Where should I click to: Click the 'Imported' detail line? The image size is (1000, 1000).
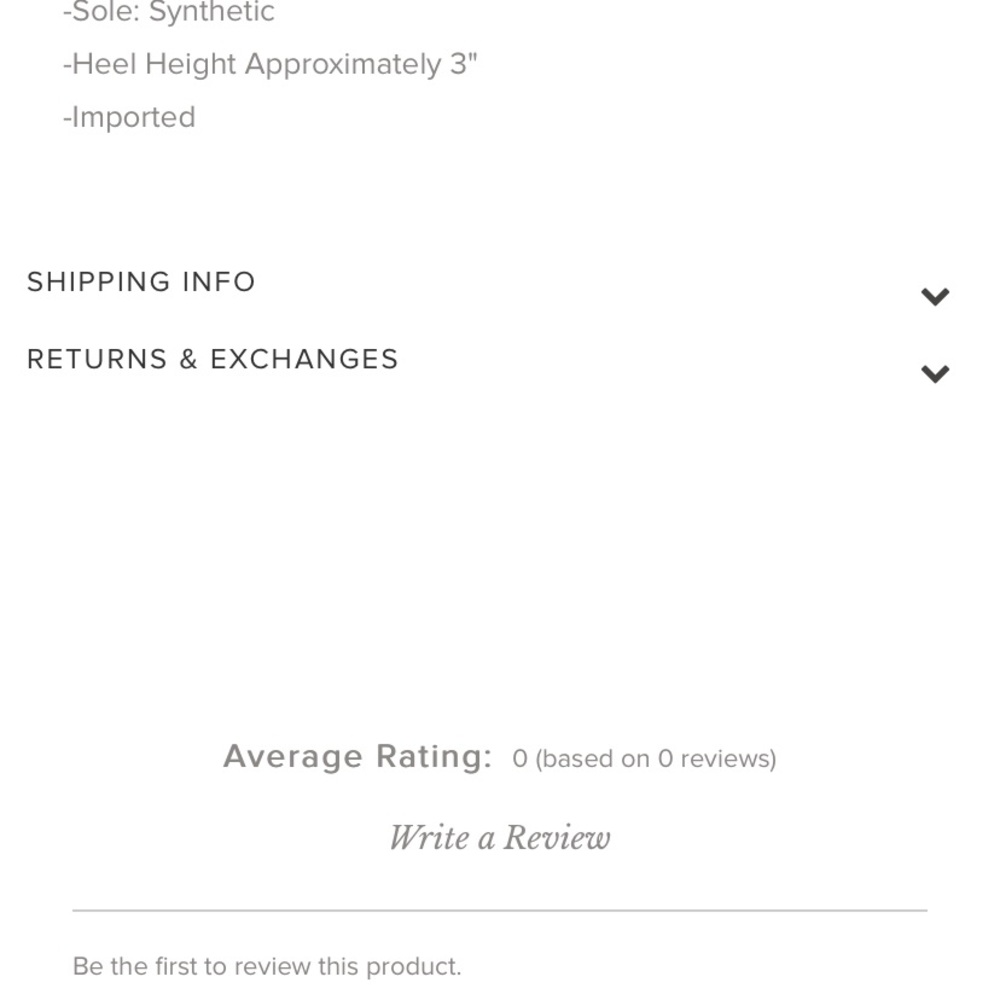click(129, 117)
